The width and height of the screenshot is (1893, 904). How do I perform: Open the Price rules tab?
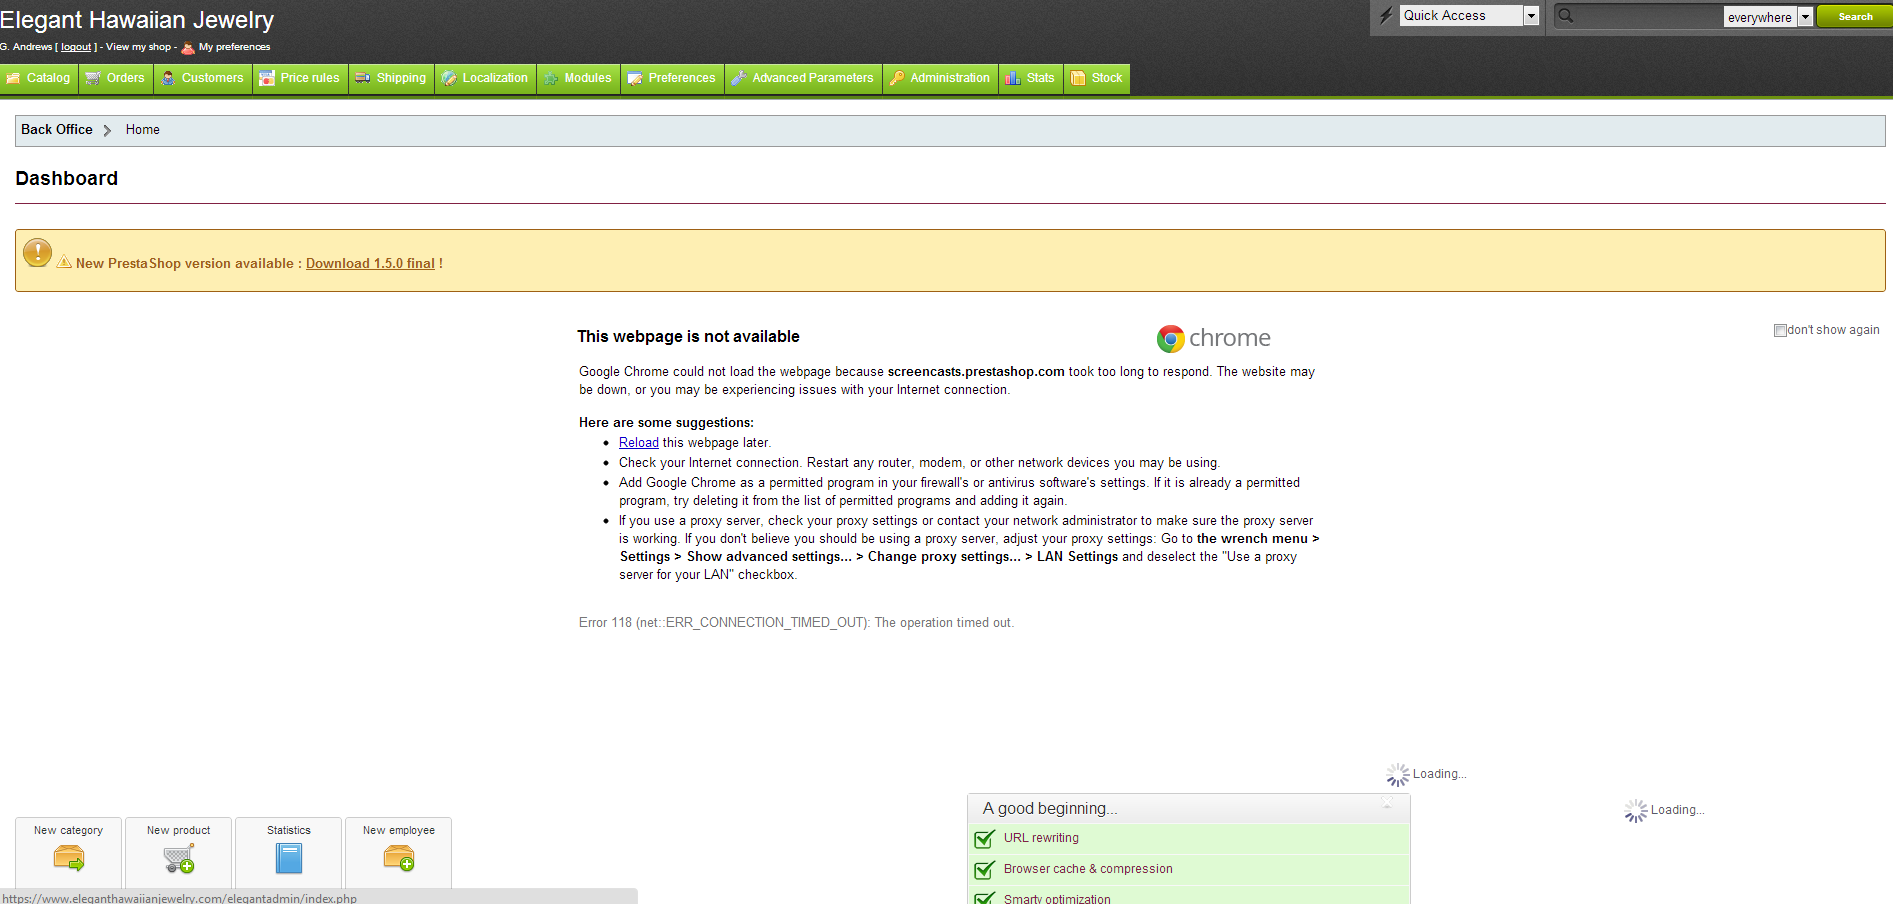click(x=300, y=78)
